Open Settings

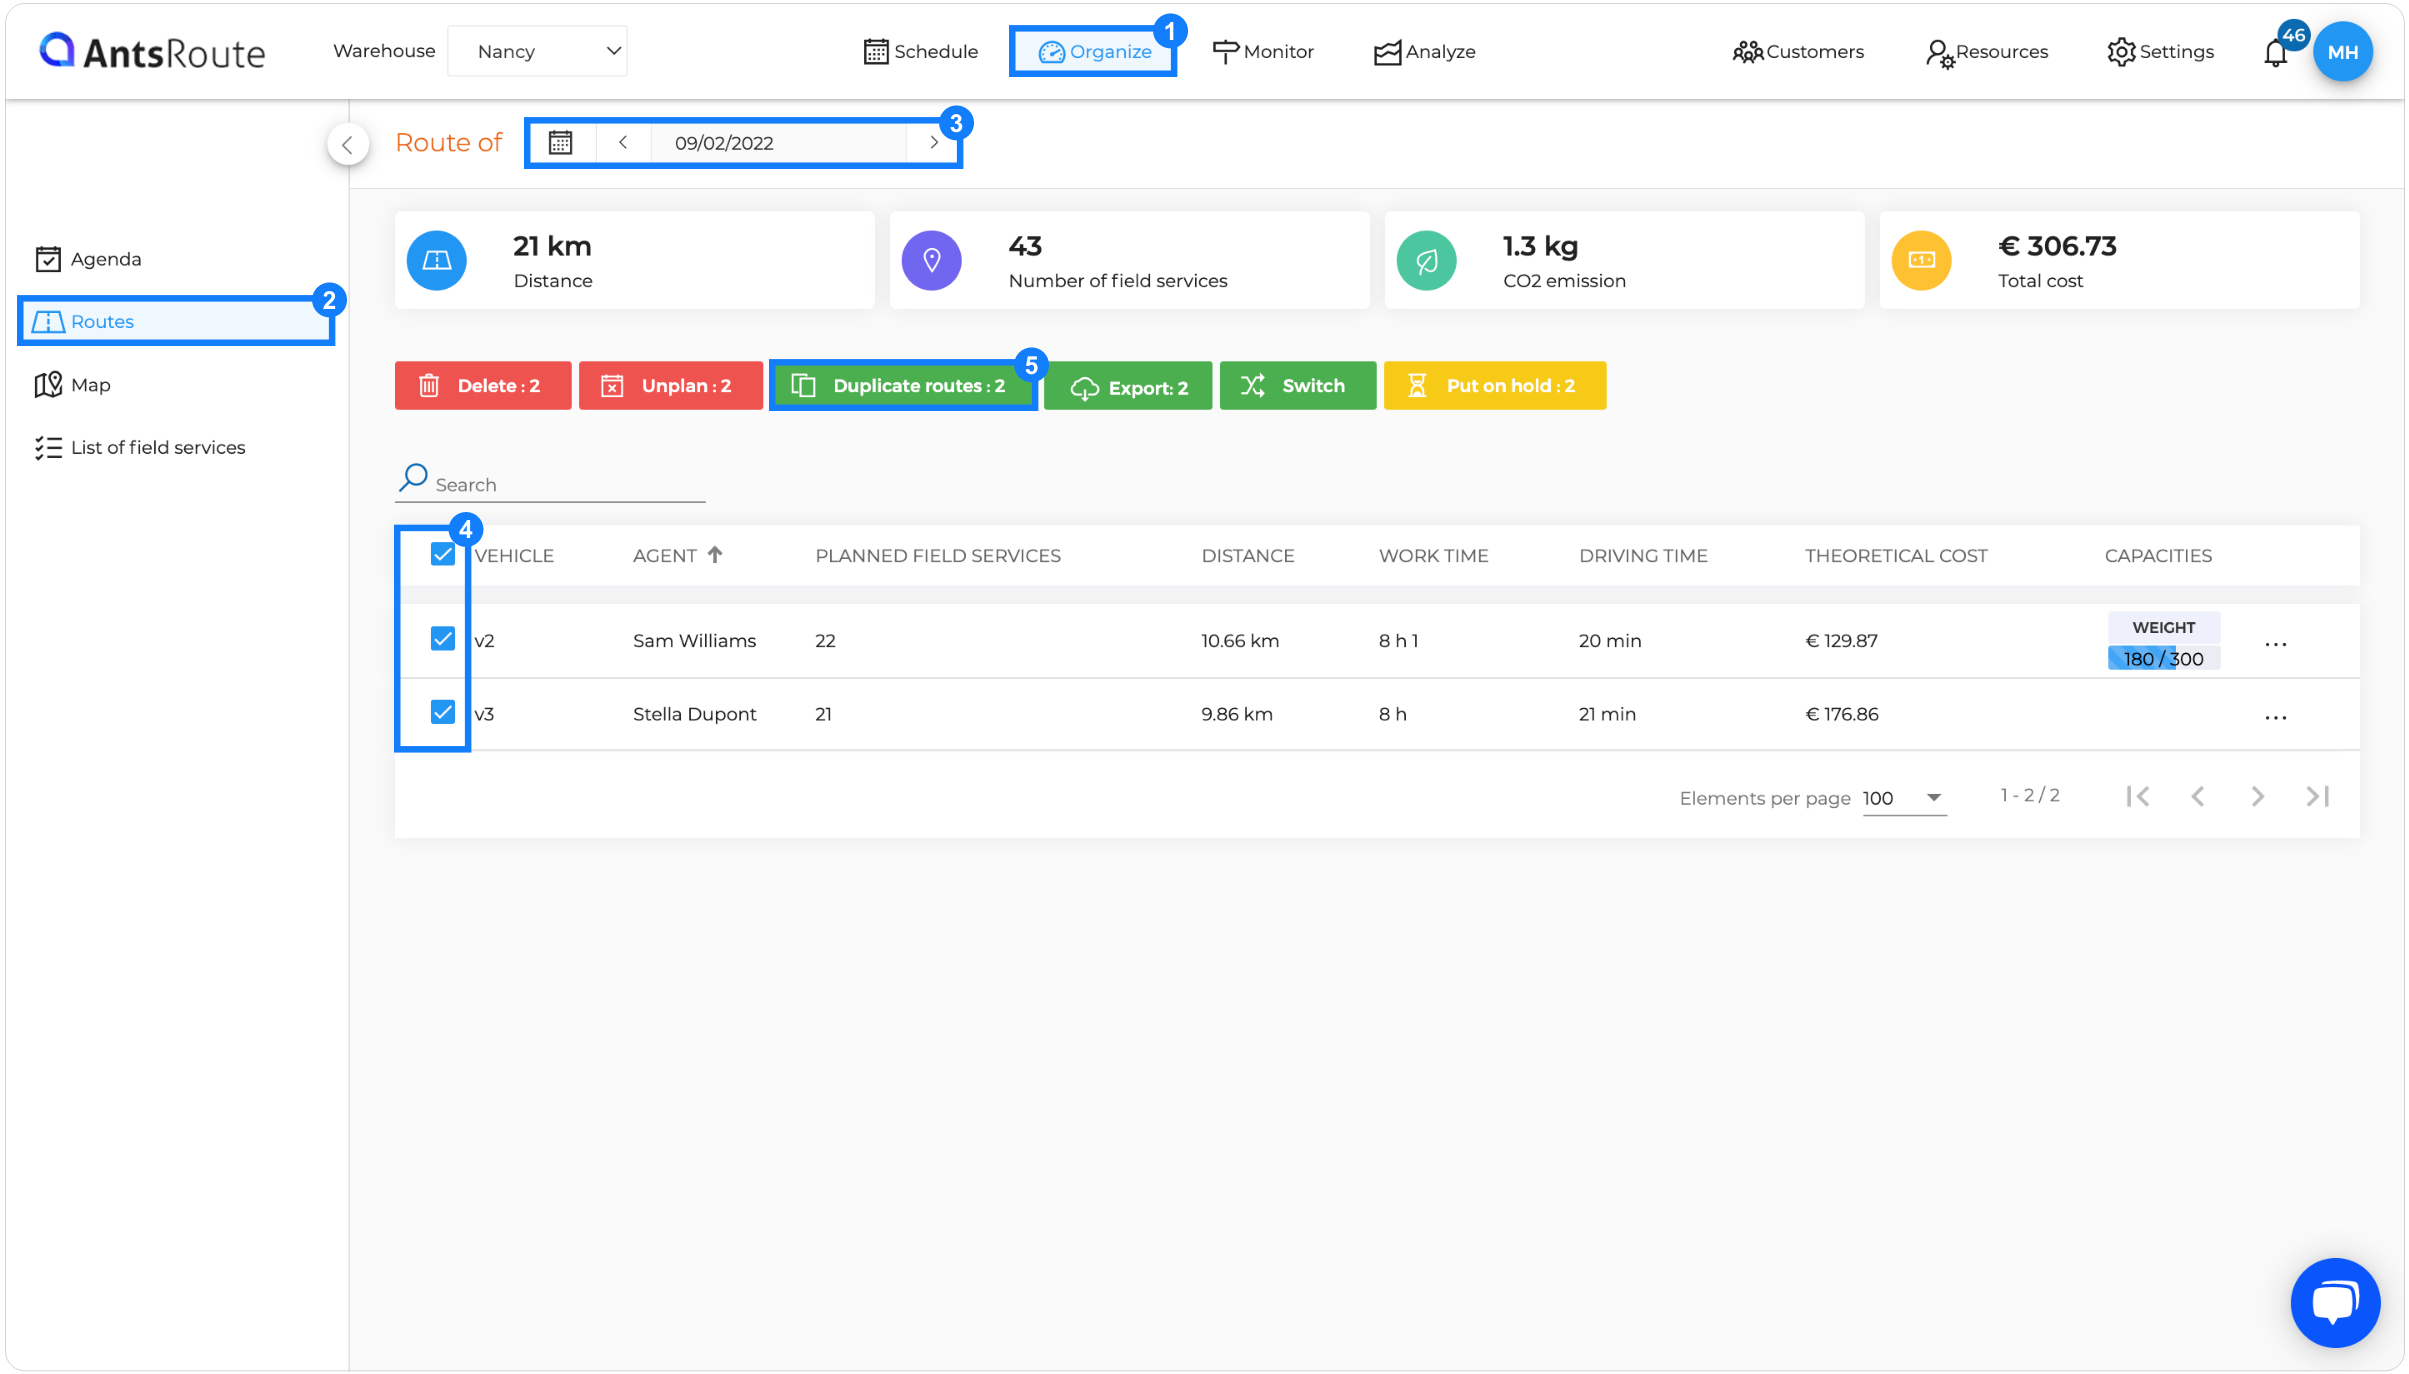tap(2160, 52)
